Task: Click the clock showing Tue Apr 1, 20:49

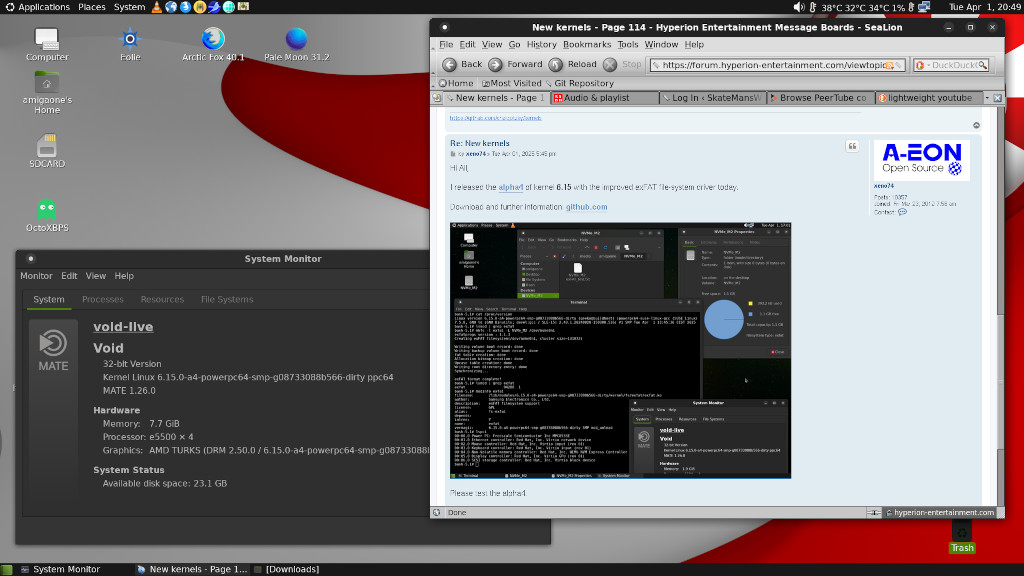Action: tap(985, 7)
